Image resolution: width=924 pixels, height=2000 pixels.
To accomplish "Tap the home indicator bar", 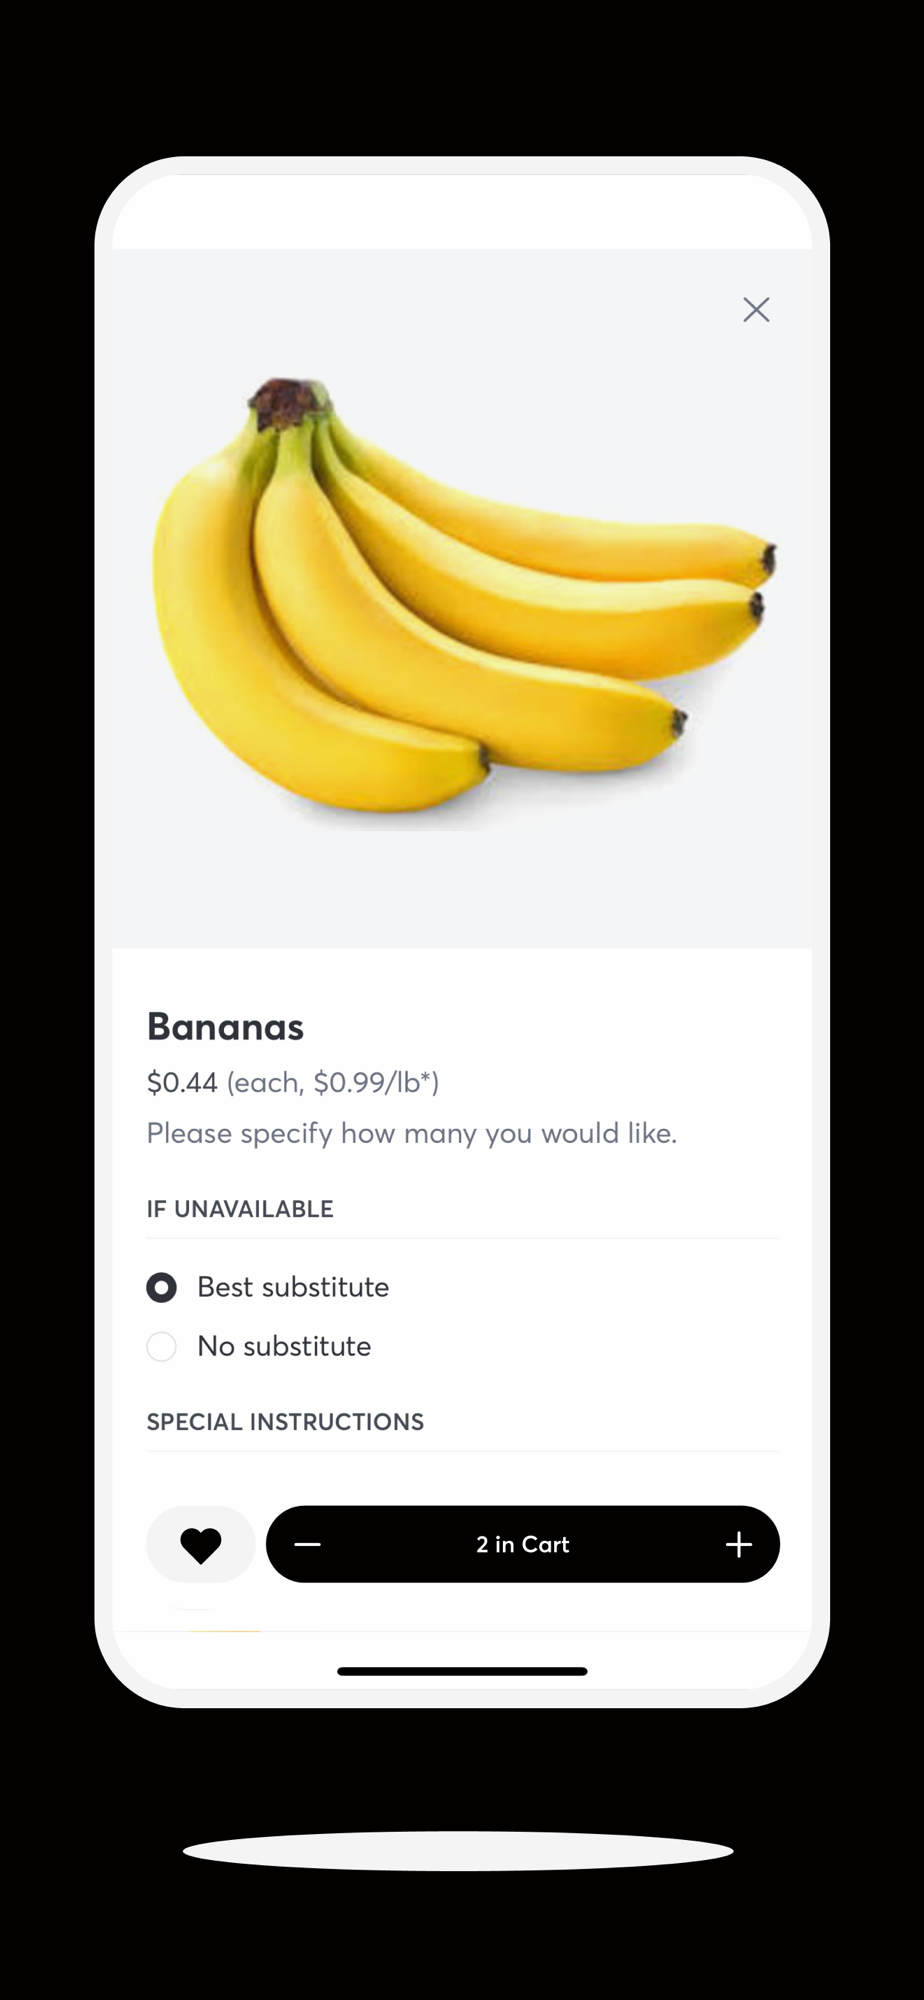I will tap(462, 1671).
